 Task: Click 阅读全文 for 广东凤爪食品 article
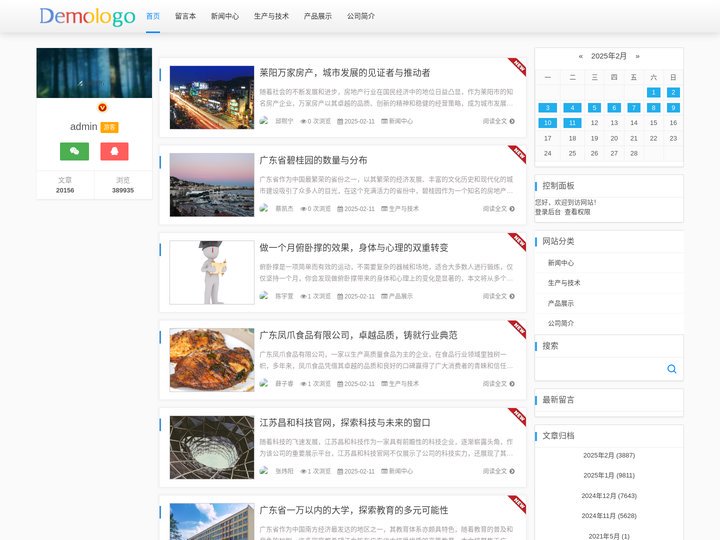(499, 383)
